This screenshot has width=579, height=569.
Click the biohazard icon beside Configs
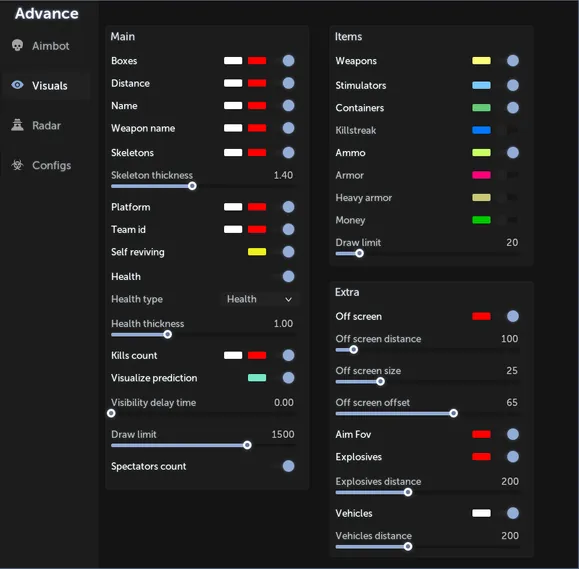(x=17, y=165)
